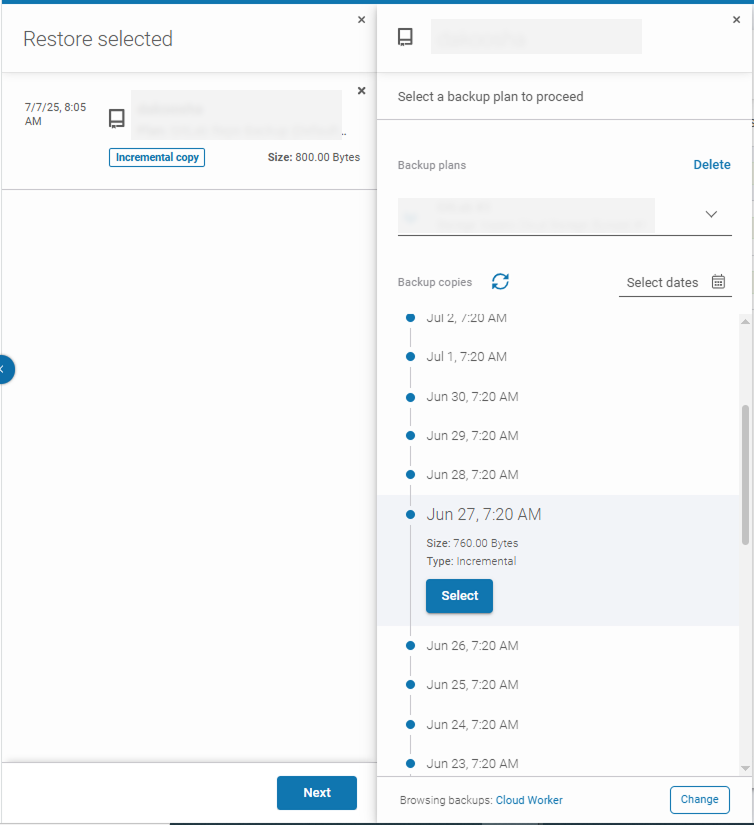Click the Cloud Worker link
754x825 pixels.
click(x=529, y=800)
